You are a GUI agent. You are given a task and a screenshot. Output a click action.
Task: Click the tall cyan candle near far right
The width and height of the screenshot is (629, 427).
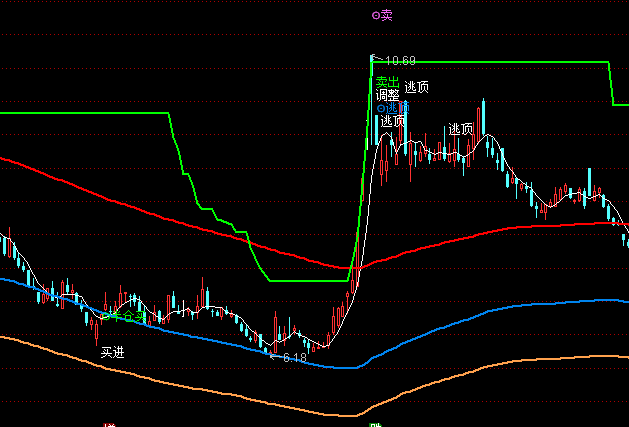tap(590, 185)
